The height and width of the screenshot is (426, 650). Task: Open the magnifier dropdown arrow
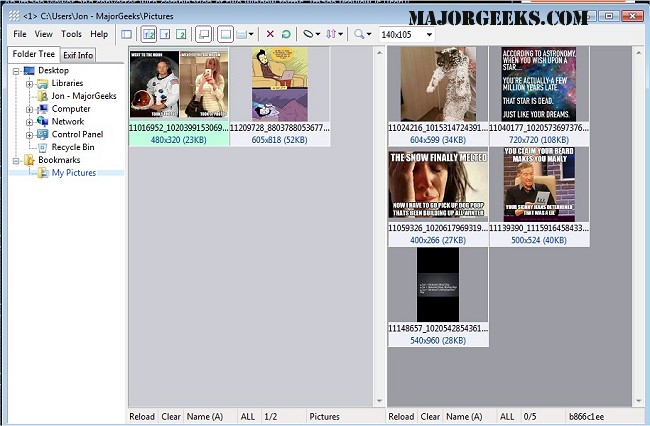coord(369,34)
